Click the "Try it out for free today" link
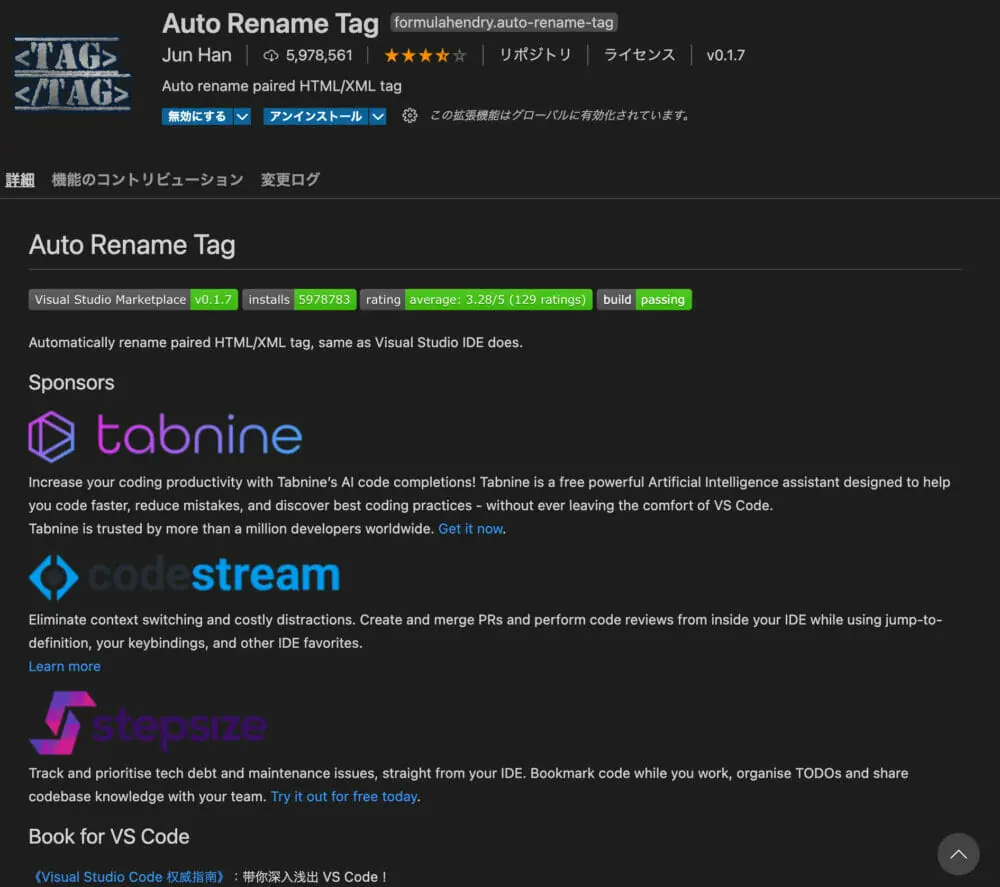1000x887 pixels. pyautogui.click(x=344, y=796)
